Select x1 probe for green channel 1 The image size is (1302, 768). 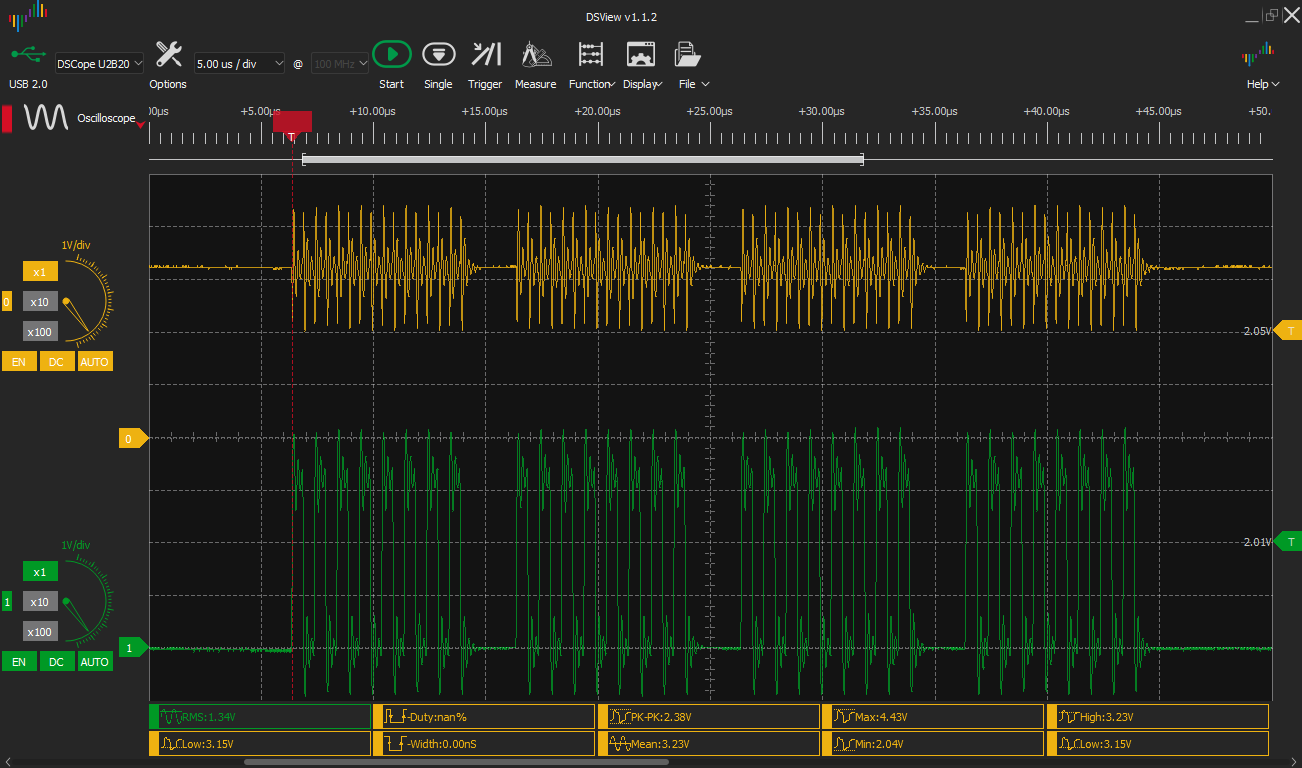(x=40, y=572)
